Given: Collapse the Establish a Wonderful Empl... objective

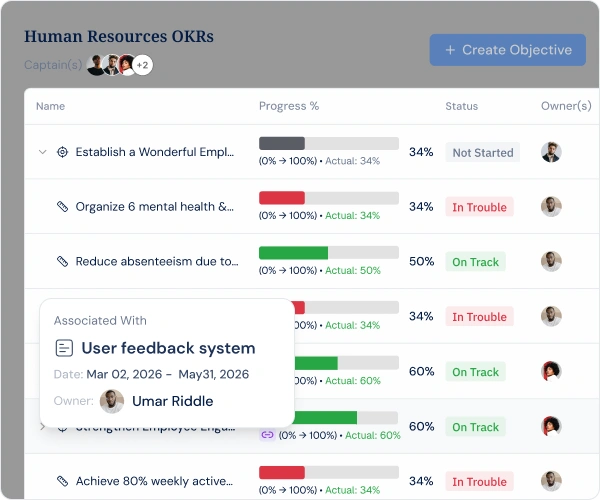Looking at the screenshot, I should (x=42, y=152).
